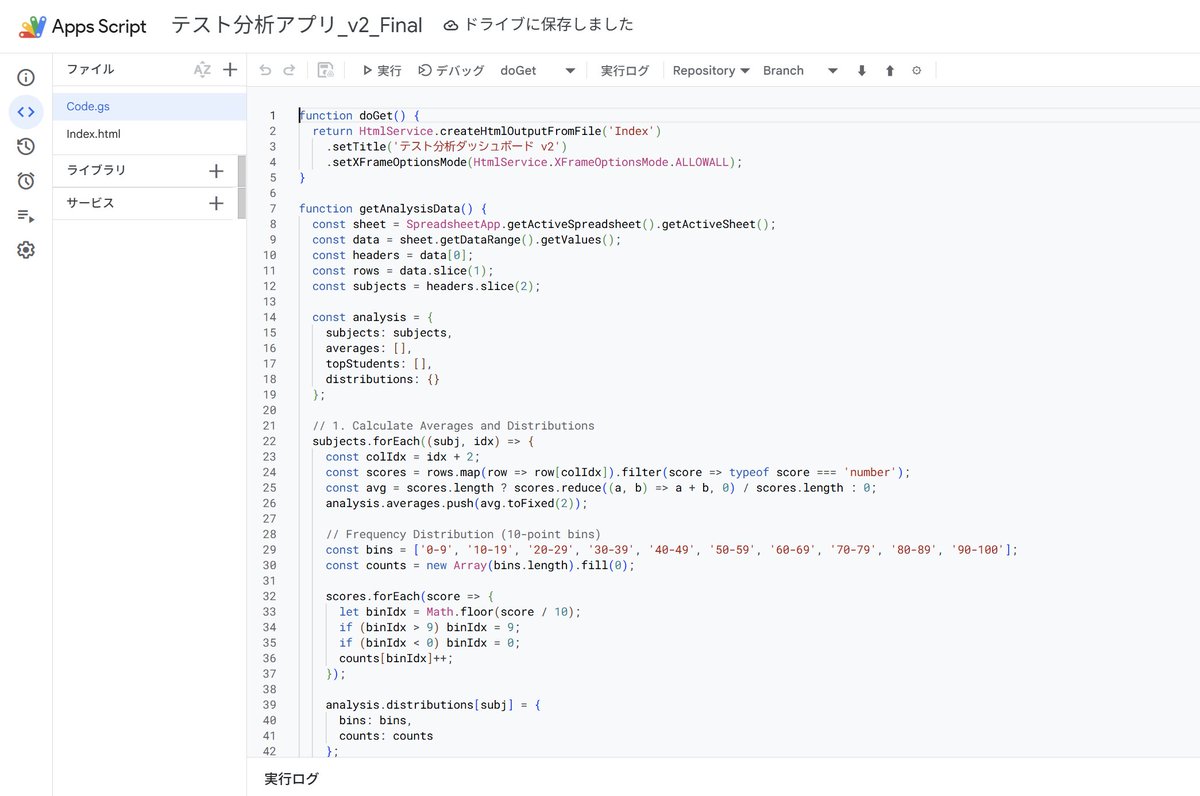The height and width of the screenshot is (796, 1200).
Task: Open the Repository dropdown
Action: click(711, 71)
